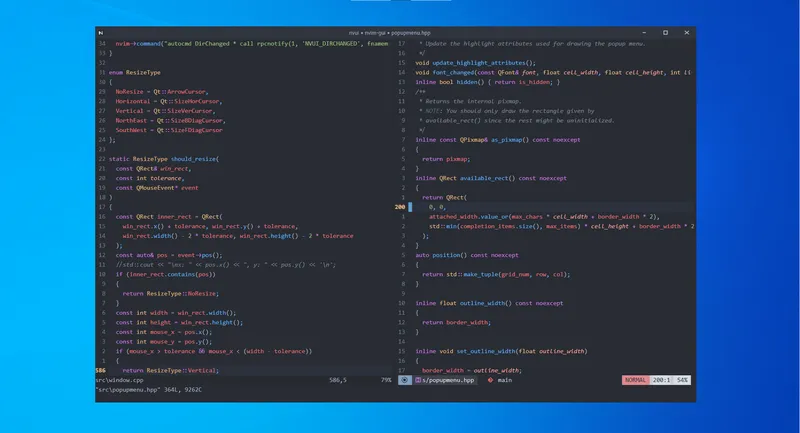This screenshot has width=800, height=433.
Task: Click the NorthEast = Qt::SizeBDiagCursor line
Action: pyautogui.click(x=170, y=121)
